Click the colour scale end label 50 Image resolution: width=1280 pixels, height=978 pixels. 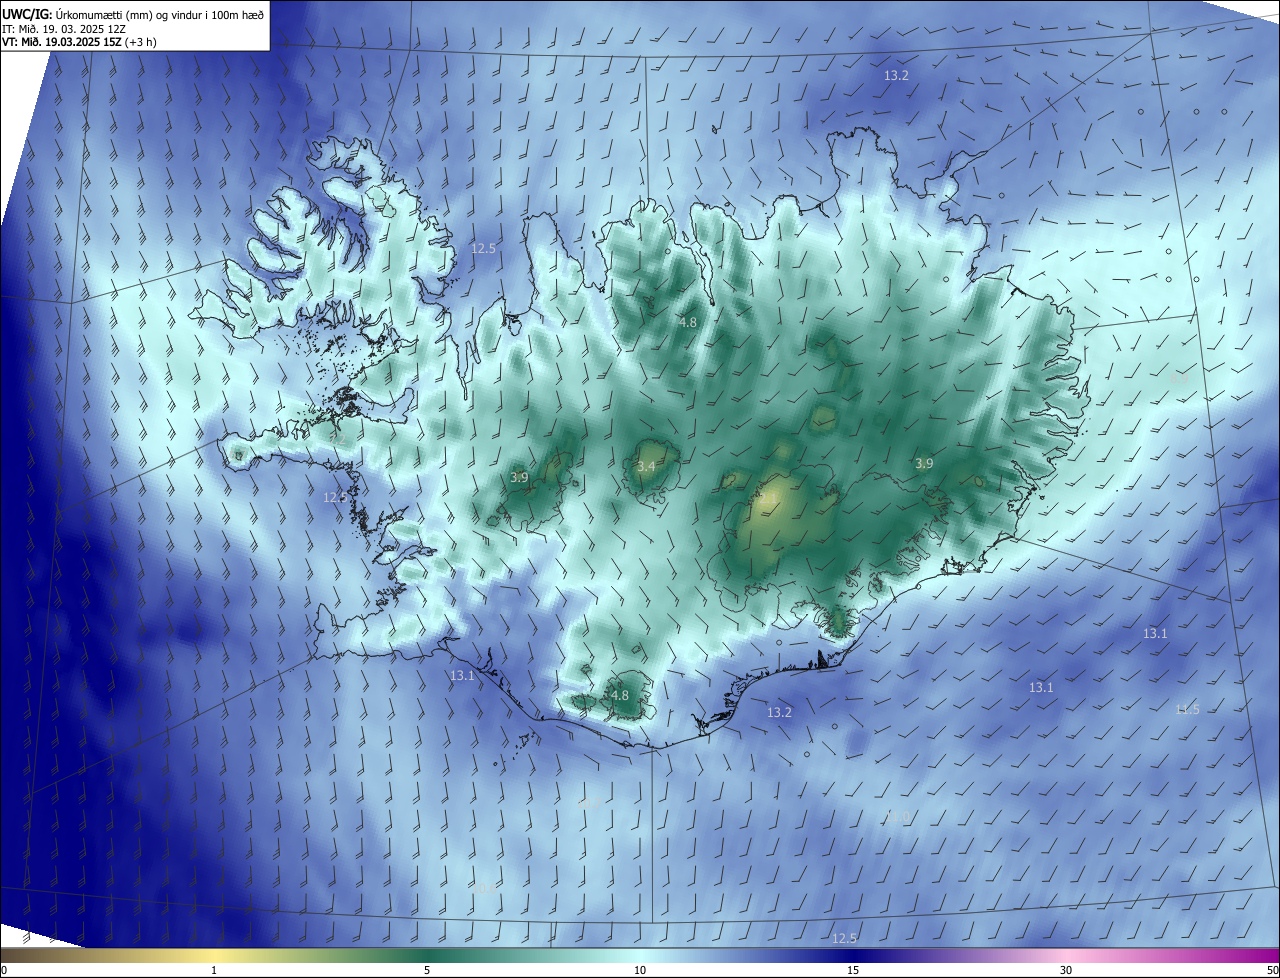(1272, 970)
